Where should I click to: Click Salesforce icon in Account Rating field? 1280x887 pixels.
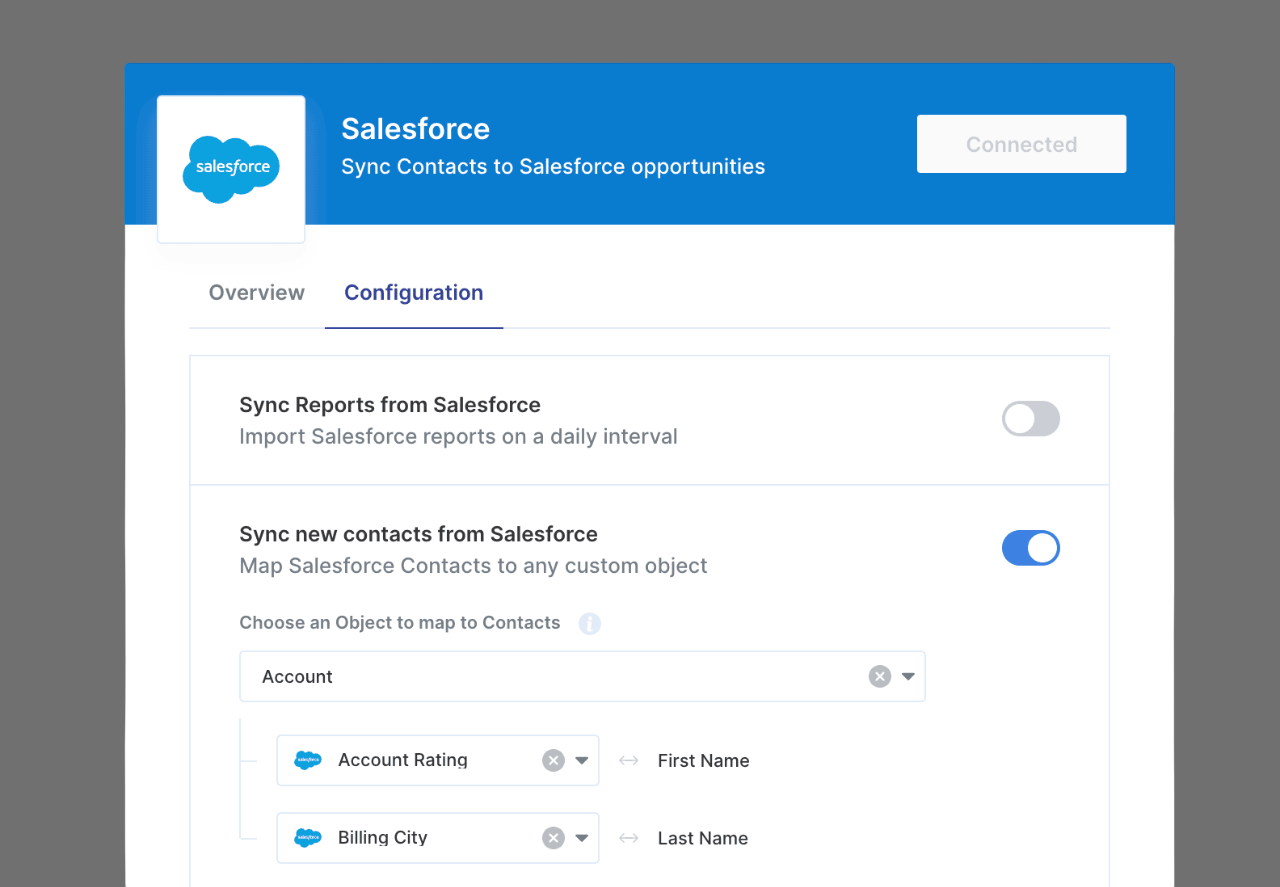click(308, 761)
